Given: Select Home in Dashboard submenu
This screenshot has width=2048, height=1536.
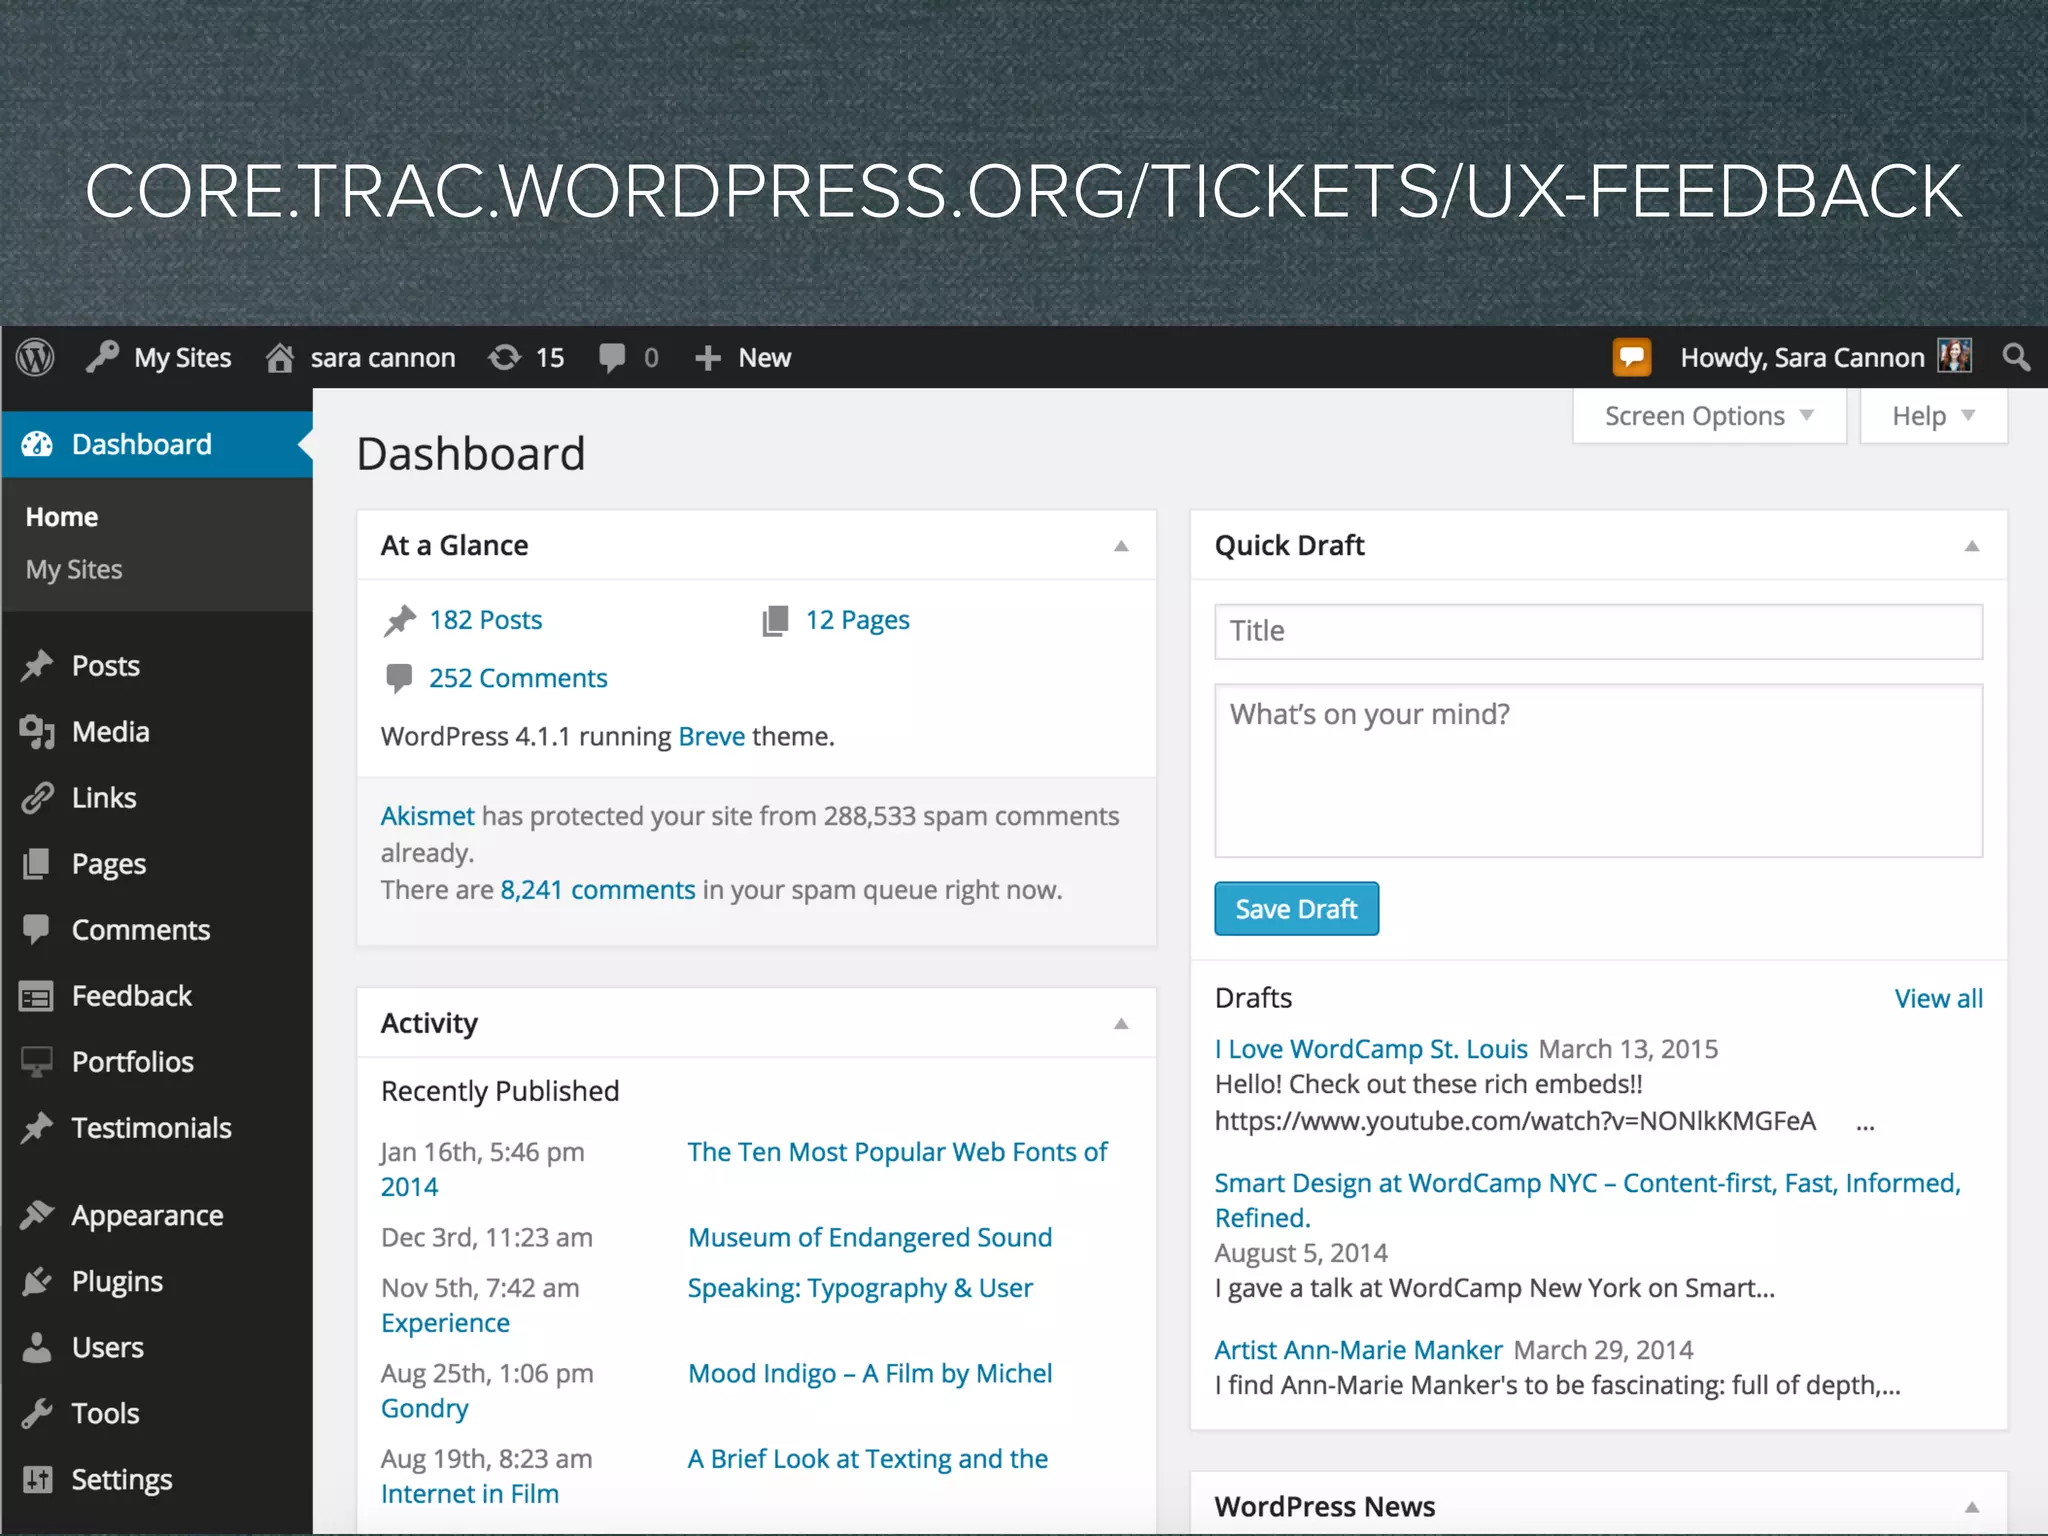Looking at the screenshot, I should pyautogui.click(x=62, y=517).
